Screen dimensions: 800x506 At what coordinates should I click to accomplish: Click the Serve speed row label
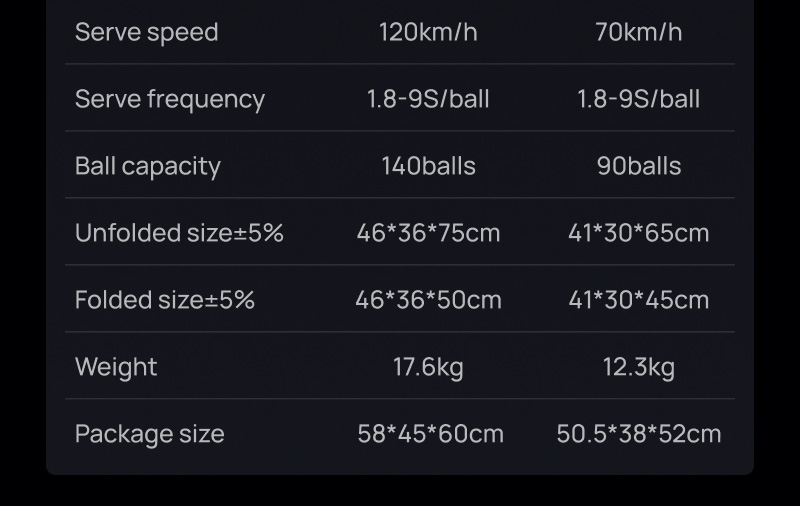point(146,32)
